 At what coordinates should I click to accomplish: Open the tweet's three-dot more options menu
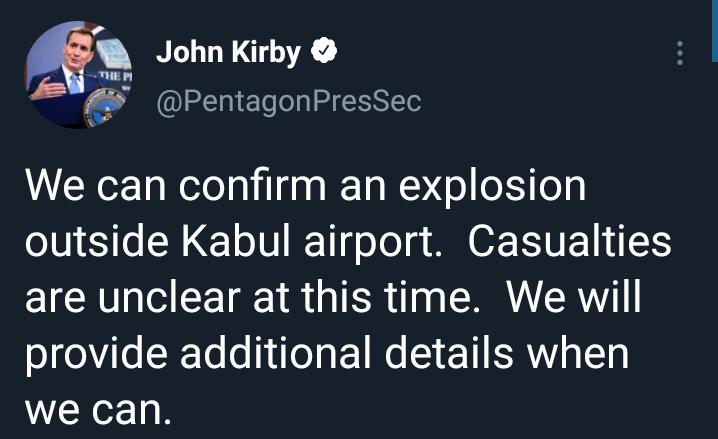pos(680,54)
